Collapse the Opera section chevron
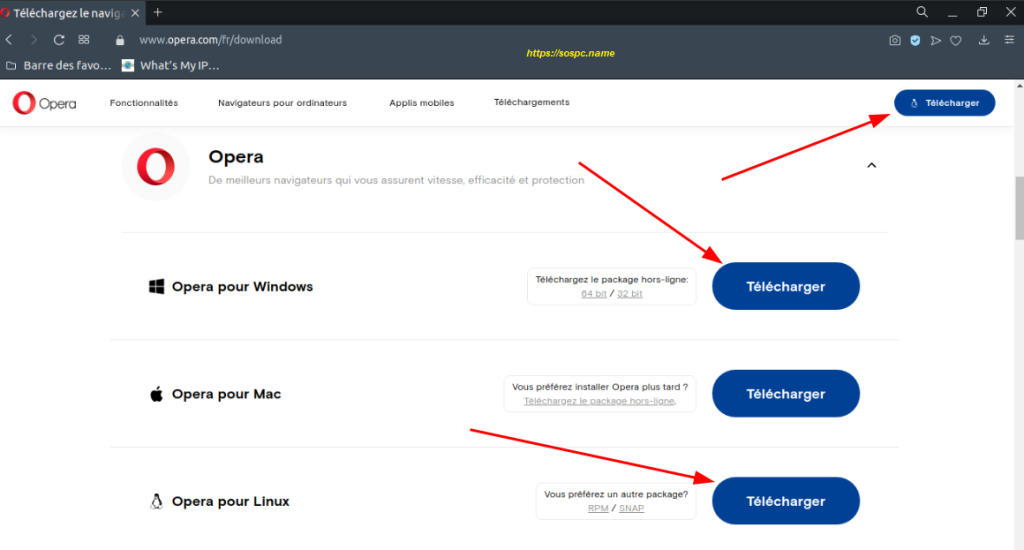Viewport: 1024px width, 550px height. 871,165
